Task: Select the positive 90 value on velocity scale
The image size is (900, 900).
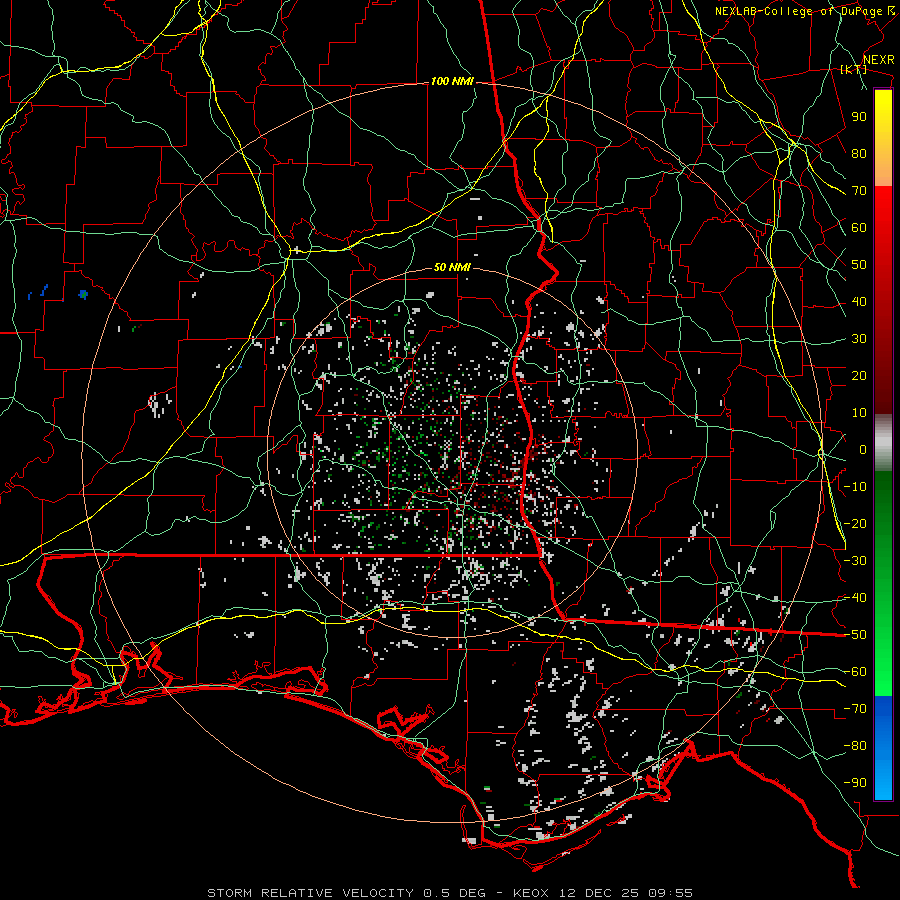Action: pyautogui.click(x=859, y=117)
